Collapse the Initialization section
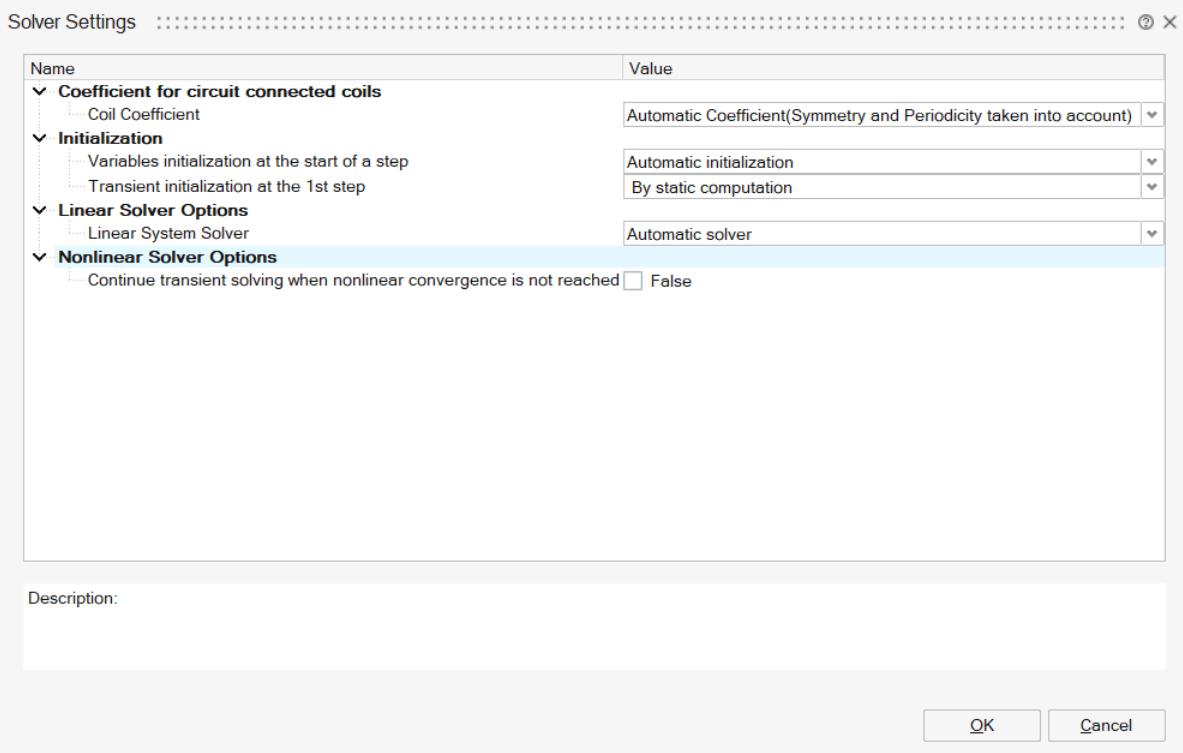This screenshot has width=1183, height=753. click(39, 138)
